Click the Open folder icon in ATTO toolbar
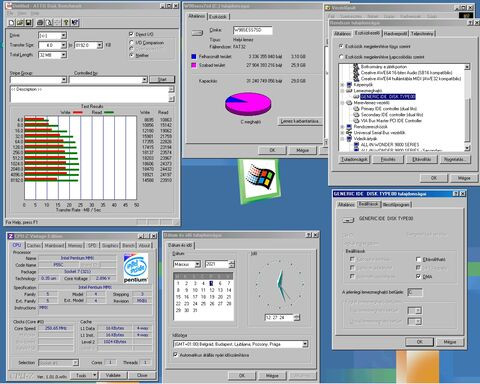Viewport: 480px width, 384px height. [20, 23]
